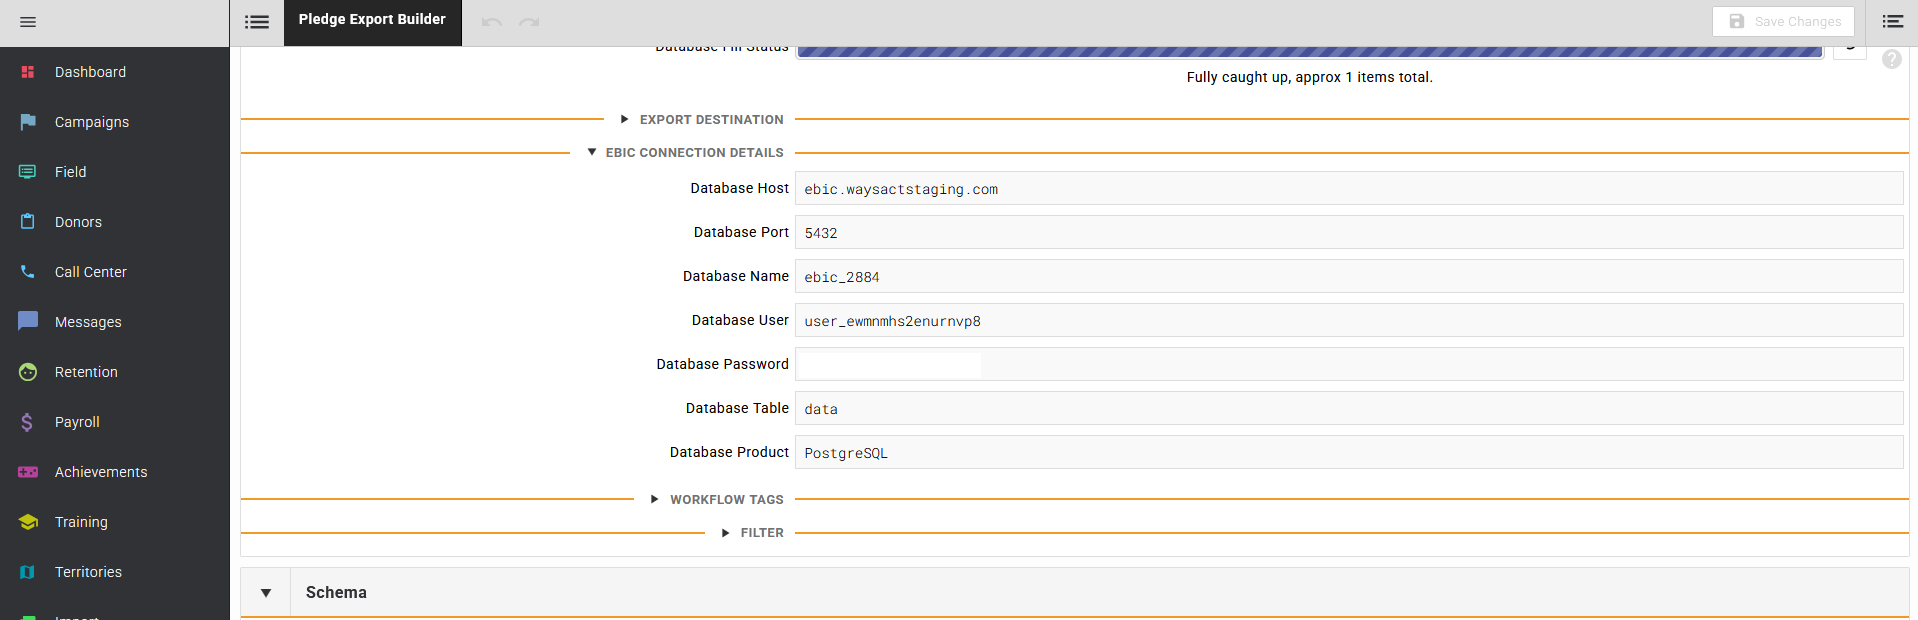Open Payroll via its dollar sign icon
The image size is (1918, 620).
(27, 422)
